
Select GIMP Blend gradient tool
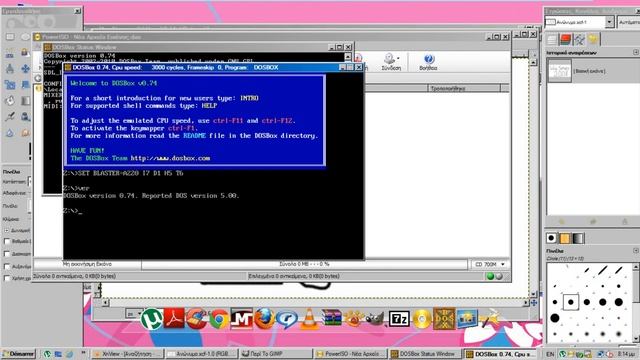click(x=25, y=100)
